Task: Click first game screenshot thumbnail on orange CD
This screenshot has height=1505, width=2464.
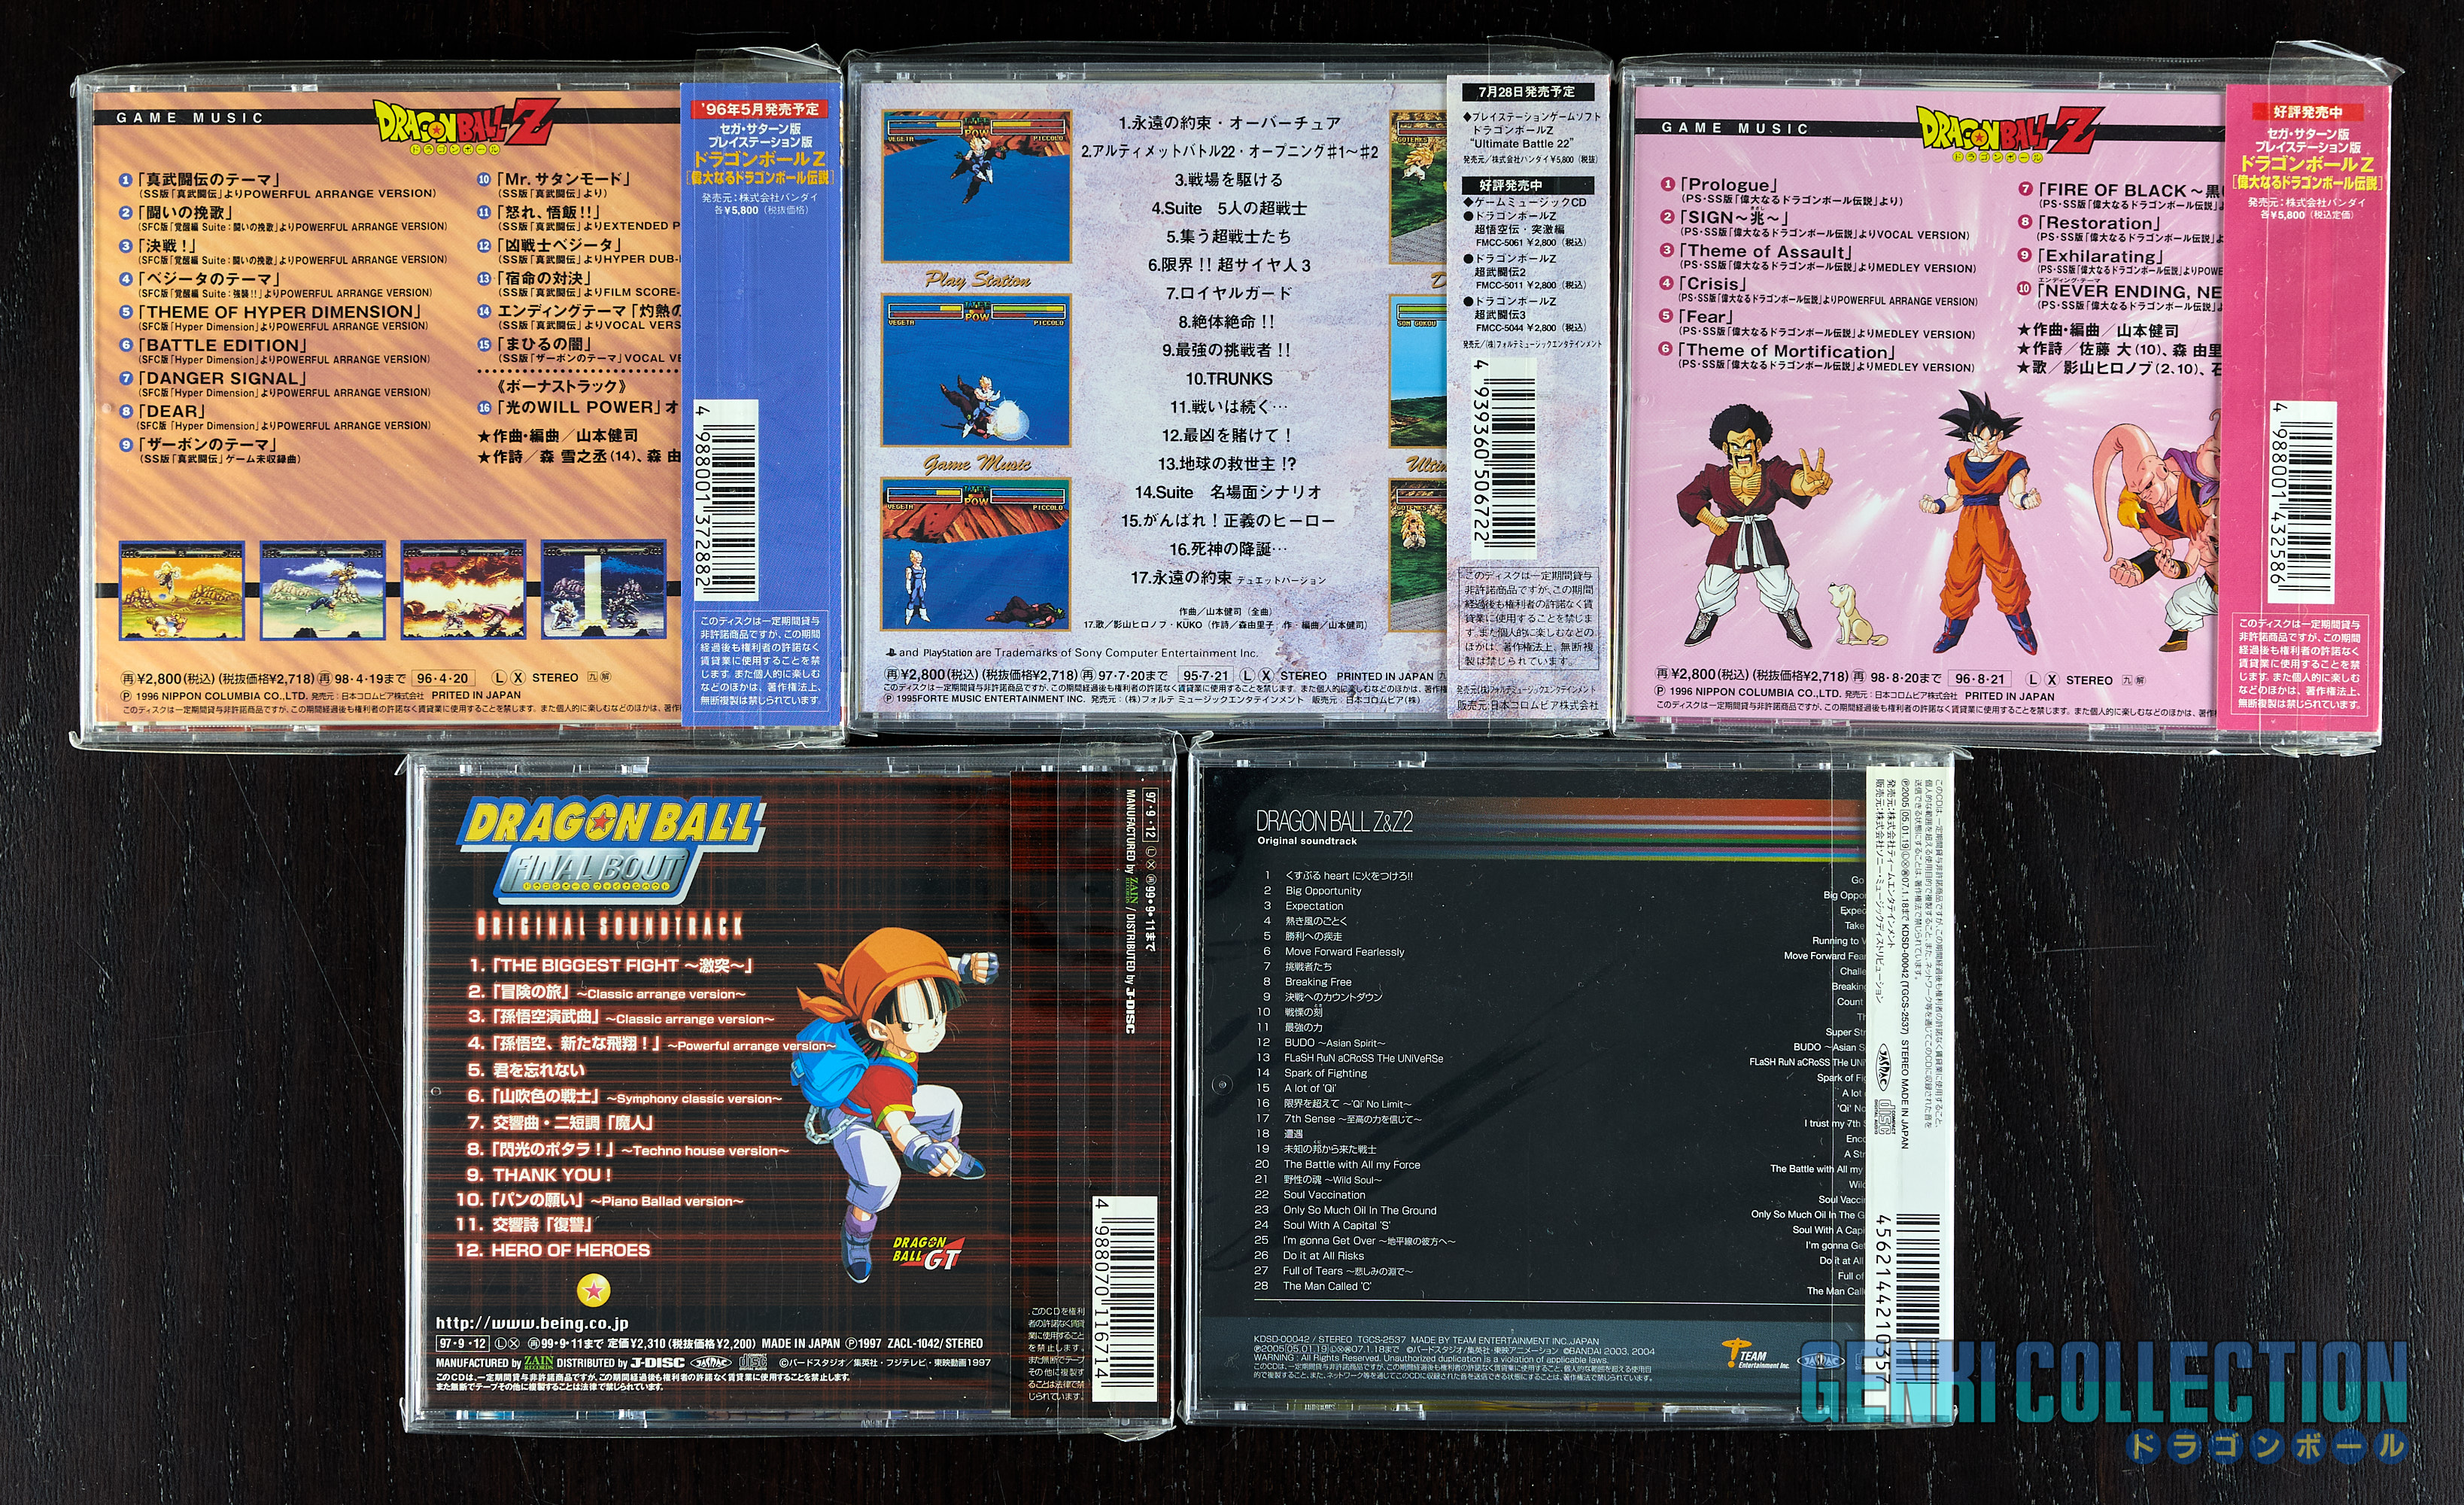Action: [181, 590]
